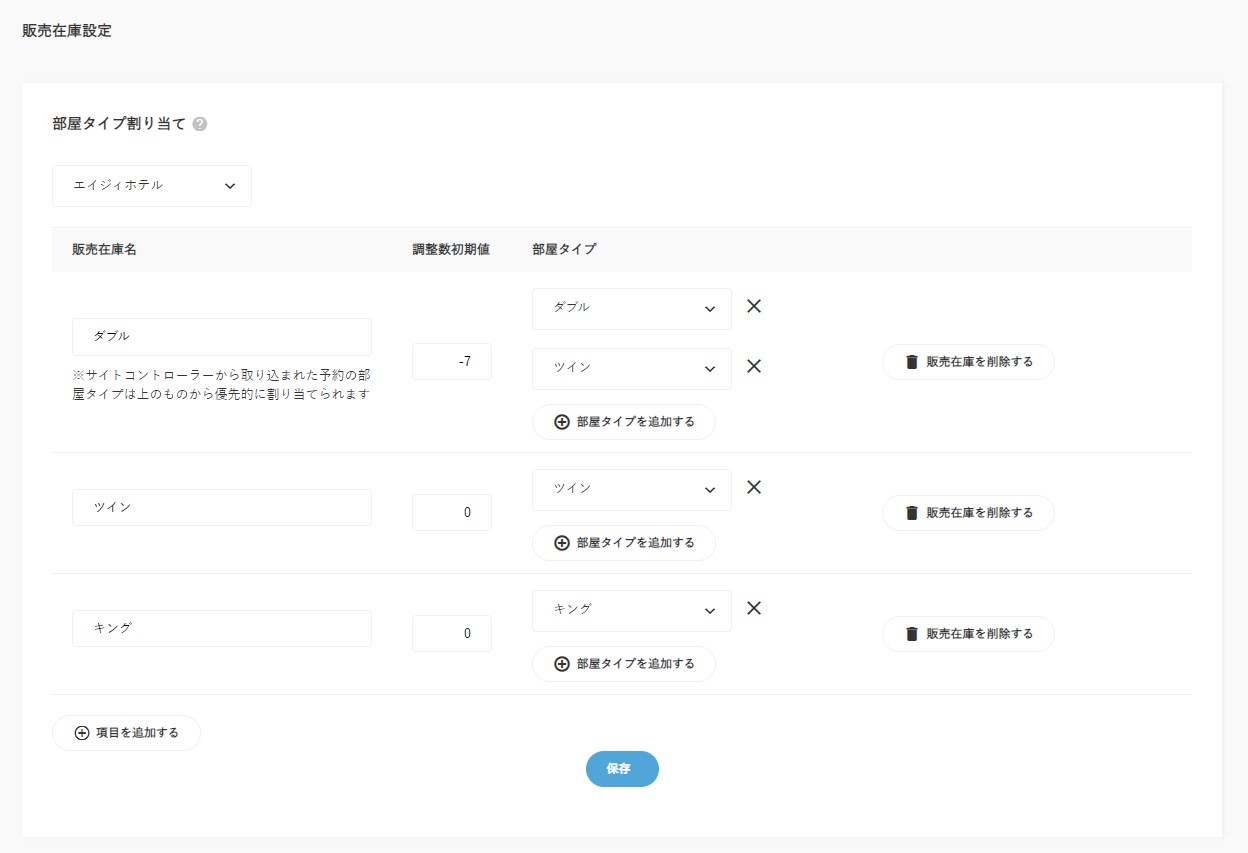This screenshot has height=853, width=1248.
Task: Delete the ダブル inventory via trash button
Action: click(x=967, y=362)
